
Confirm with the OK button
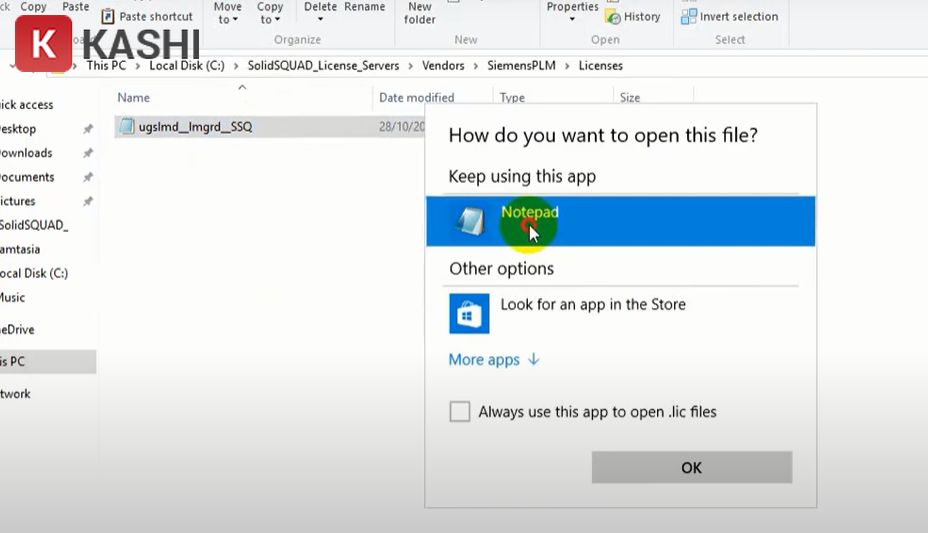tap(691, 467)
